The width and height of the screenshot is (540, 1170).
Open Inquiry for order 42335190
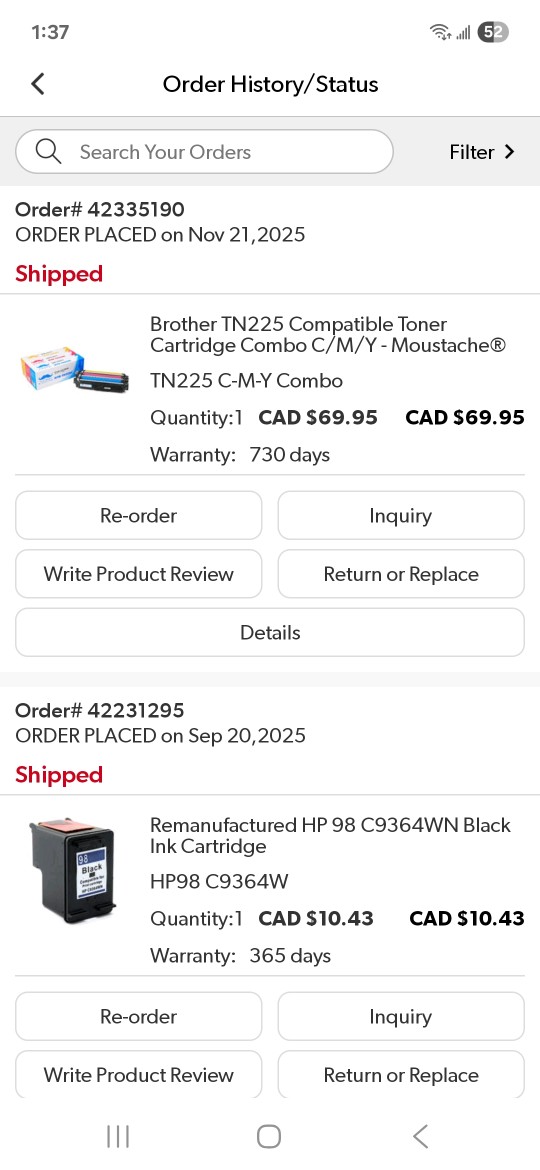401,515
